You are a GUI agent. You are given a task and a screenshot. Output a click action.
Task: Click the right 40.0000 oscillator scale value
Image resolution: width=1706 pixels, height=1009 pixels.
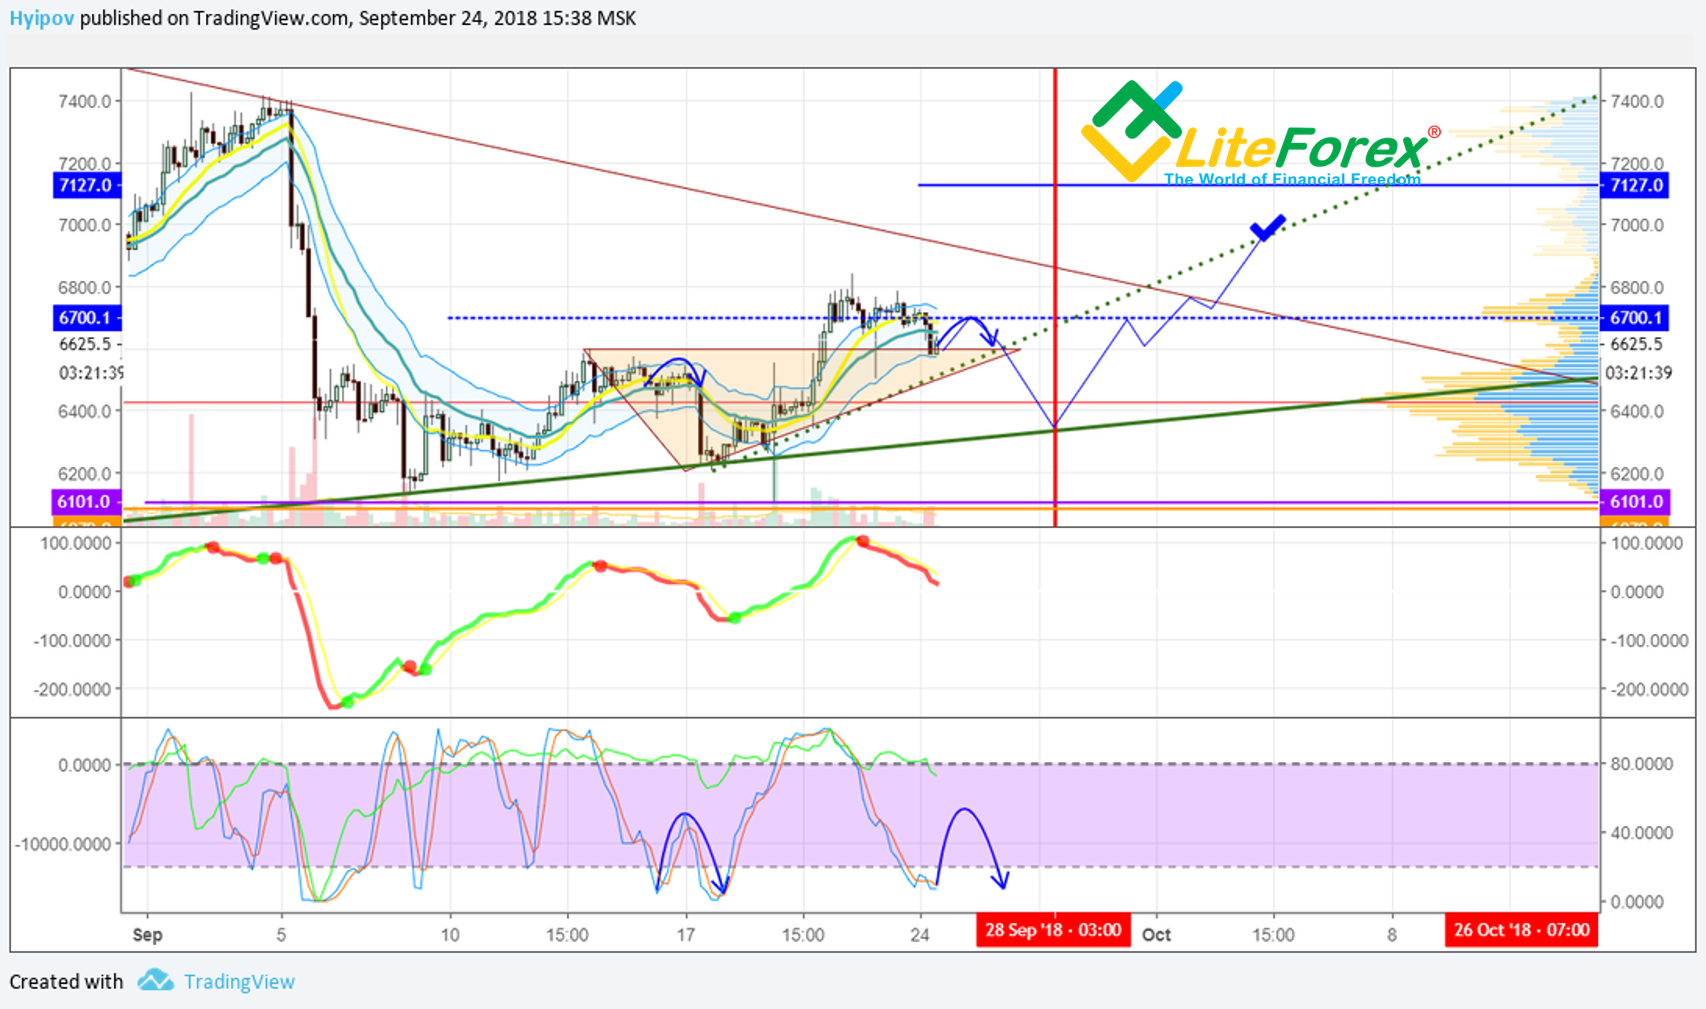1641,832
